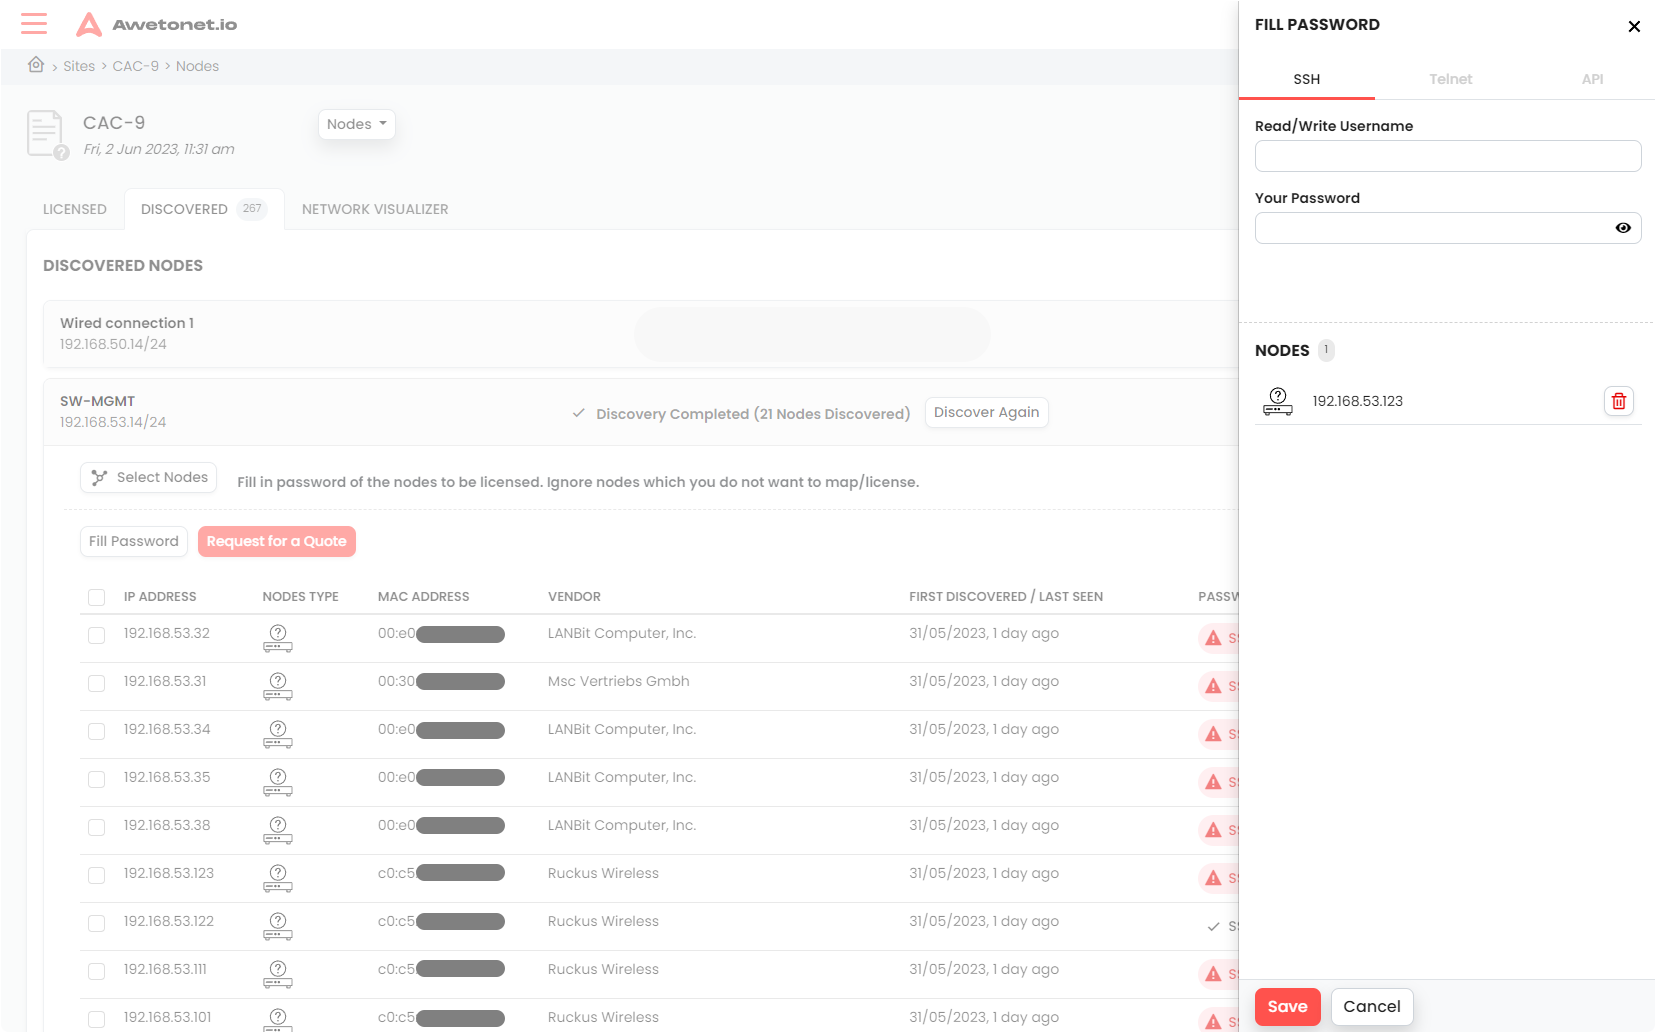Click Nodes breadcrumb link

197,66
